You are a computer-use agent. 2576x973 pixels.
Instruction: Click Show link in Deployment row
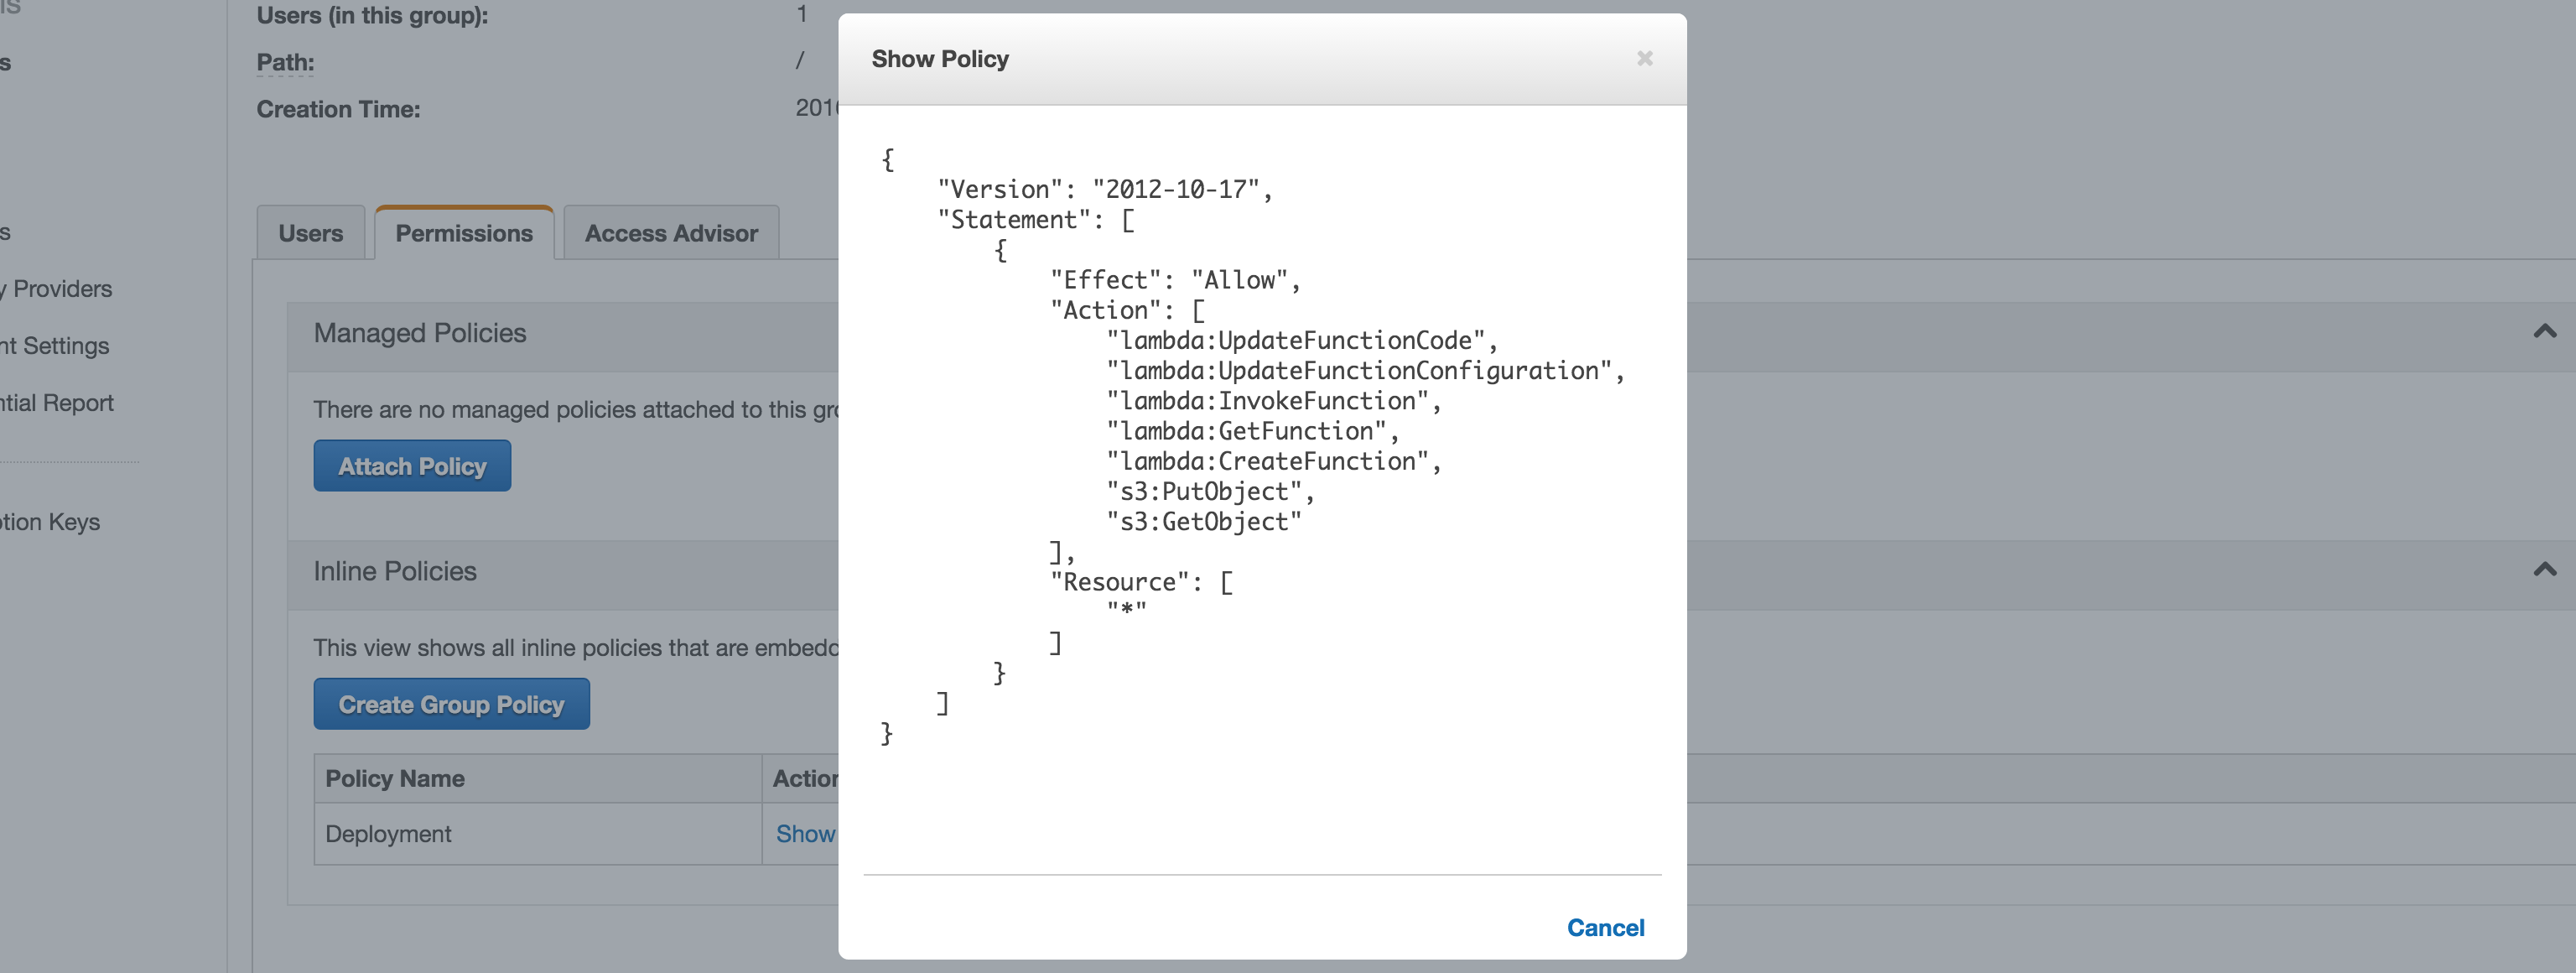point(805,834)
